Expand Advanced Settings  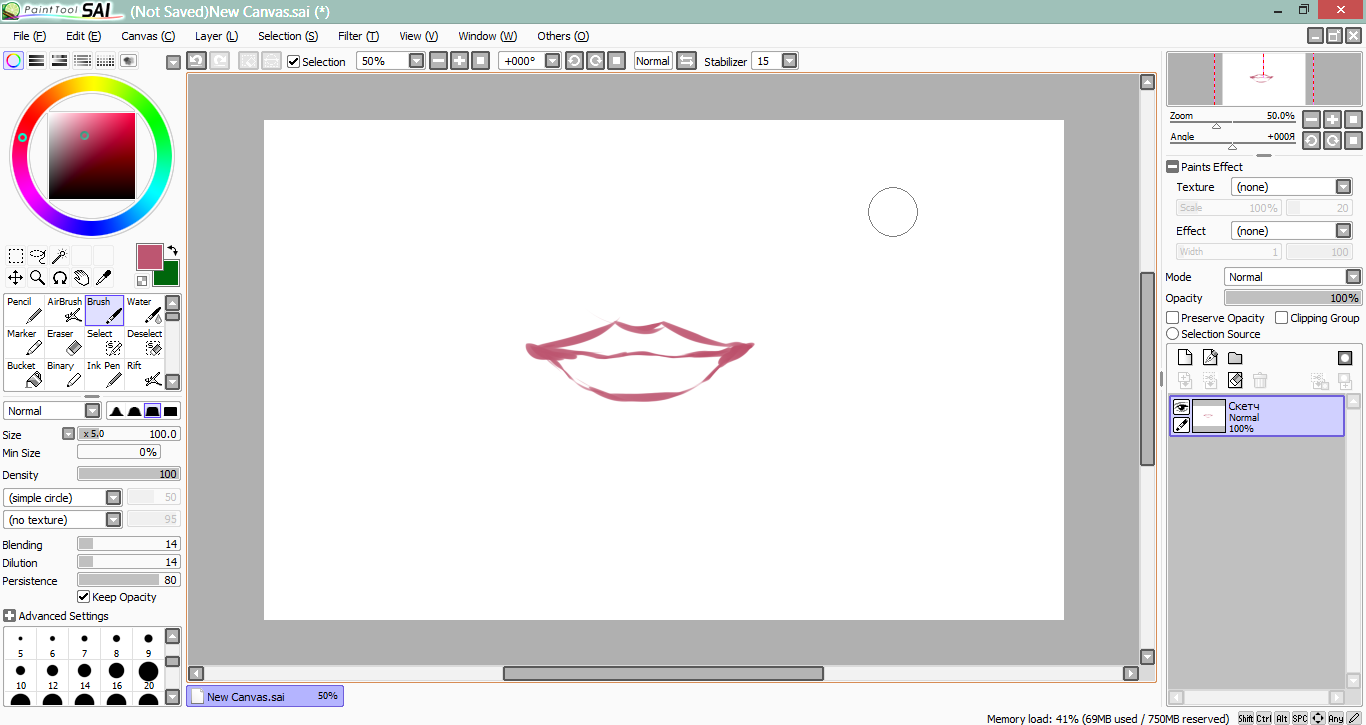point(10,616)
